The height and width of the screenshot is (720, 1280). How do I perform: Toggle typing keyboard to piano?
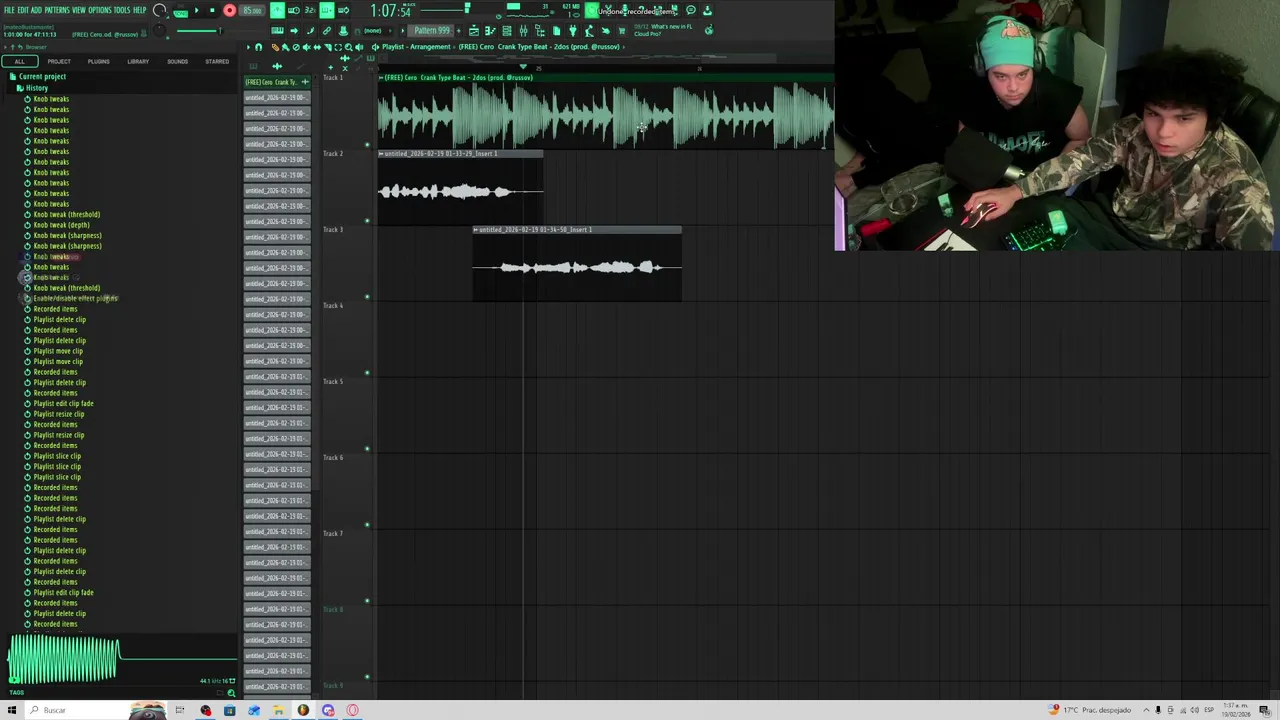(277, 30)
